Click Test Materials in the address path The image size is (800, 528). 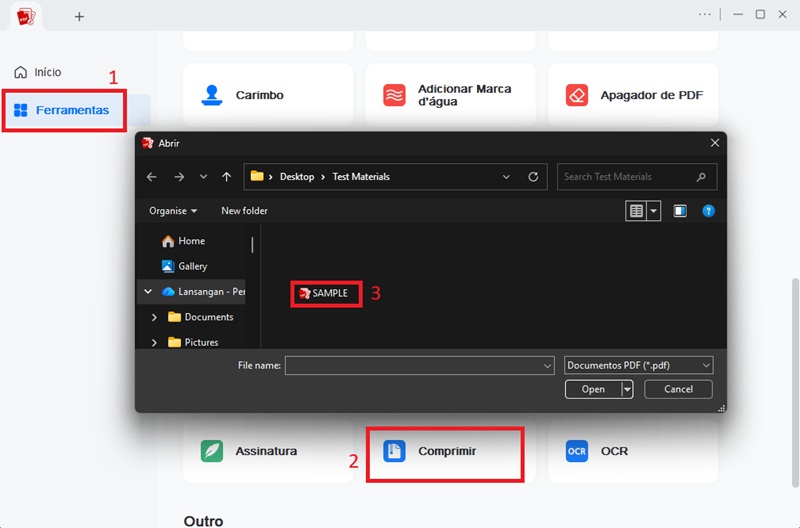361,177
